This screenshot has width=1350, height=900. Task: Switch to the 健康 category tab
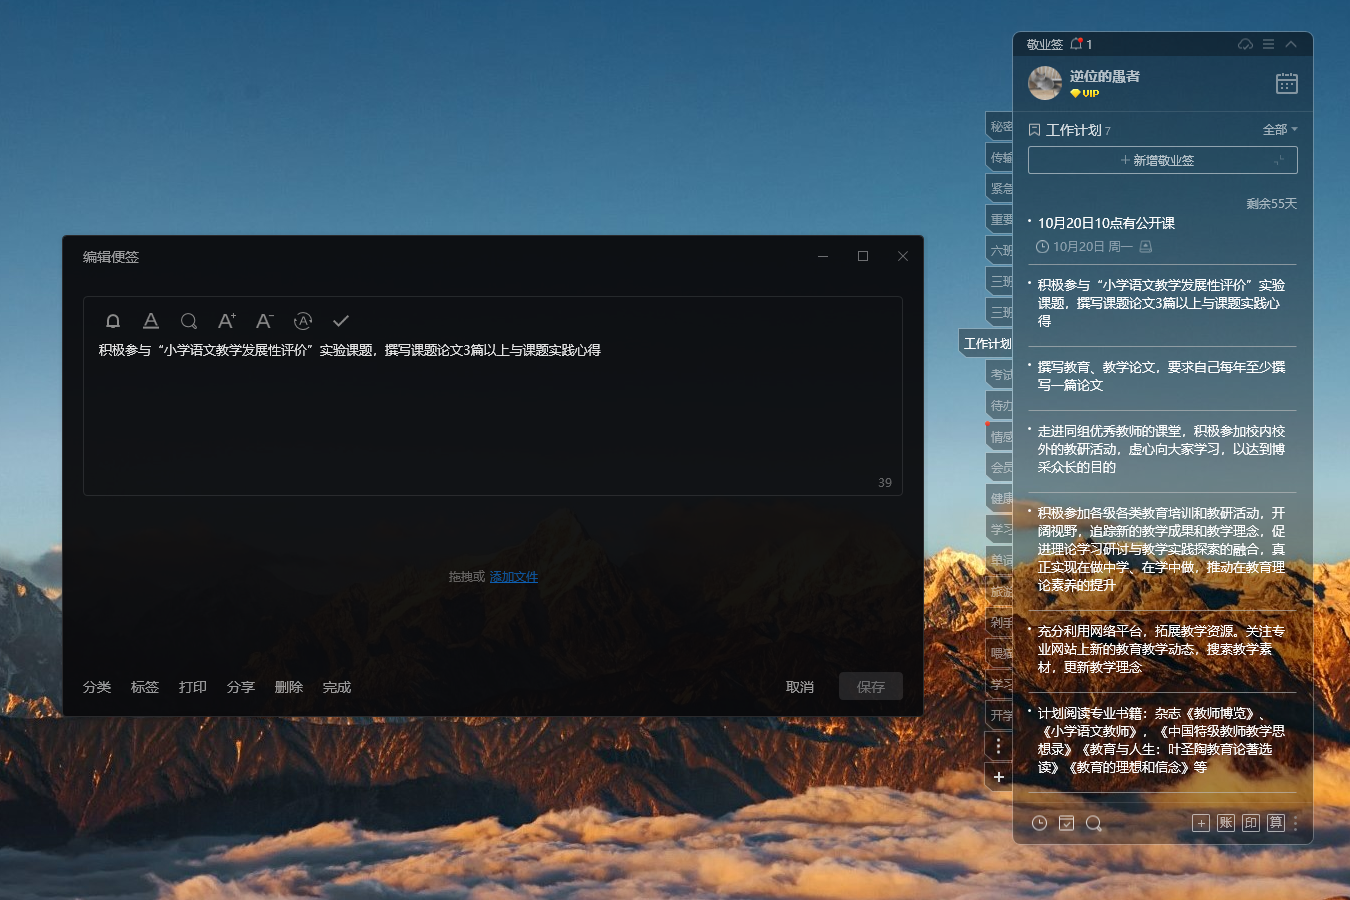click(x=1000, y=498)
